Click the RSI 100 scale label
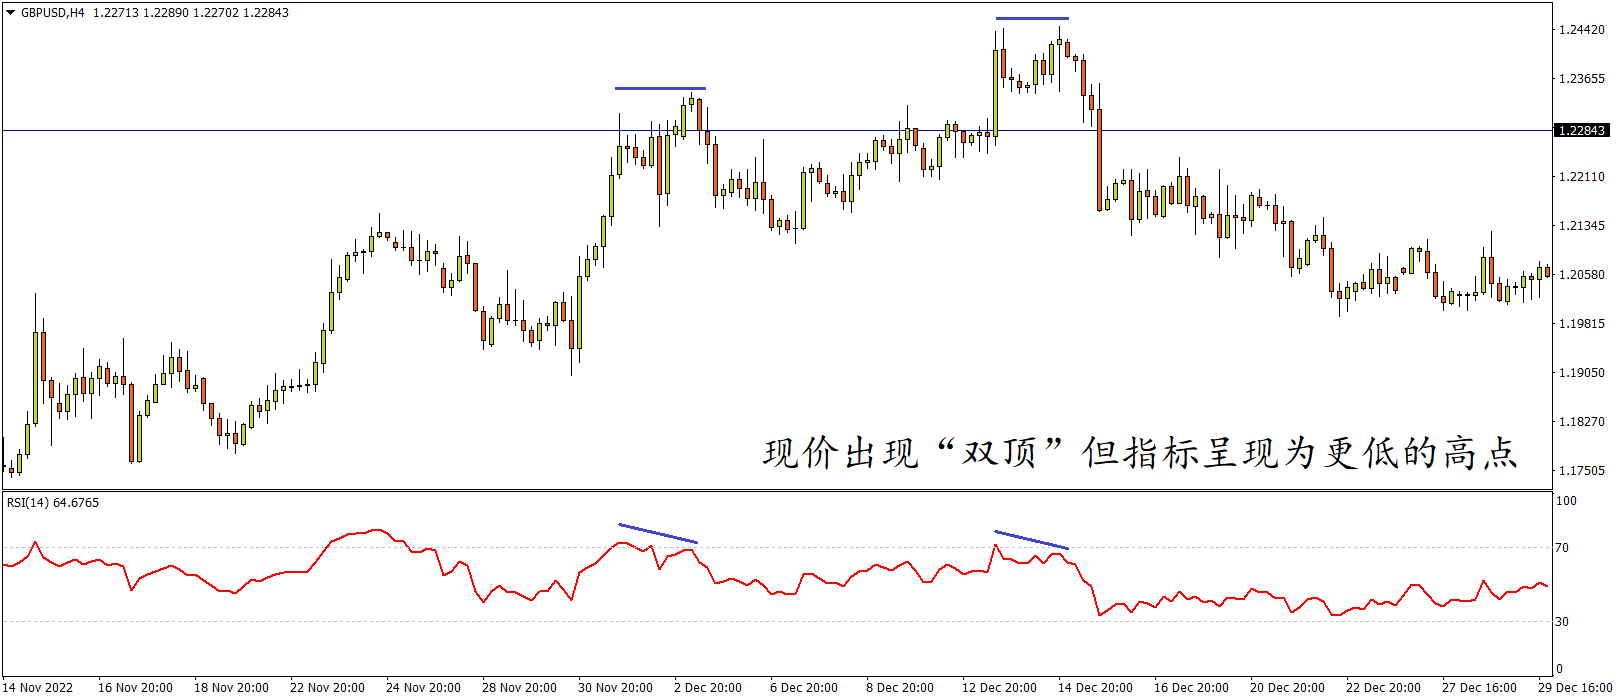This screenshot has height=700, width=1616. [1565, 501]
